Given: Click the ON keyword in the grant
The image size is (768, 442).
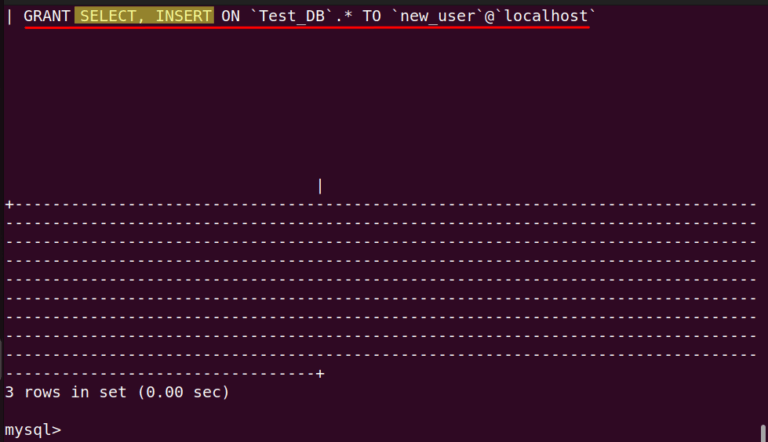Looking at the screenshot, I should click(231, 16).
